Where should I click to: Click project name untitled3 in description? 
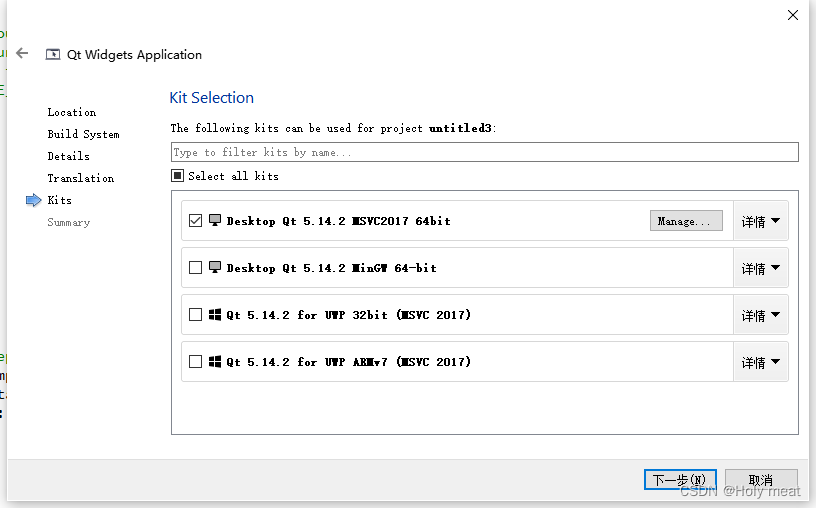tap(460, 128)
